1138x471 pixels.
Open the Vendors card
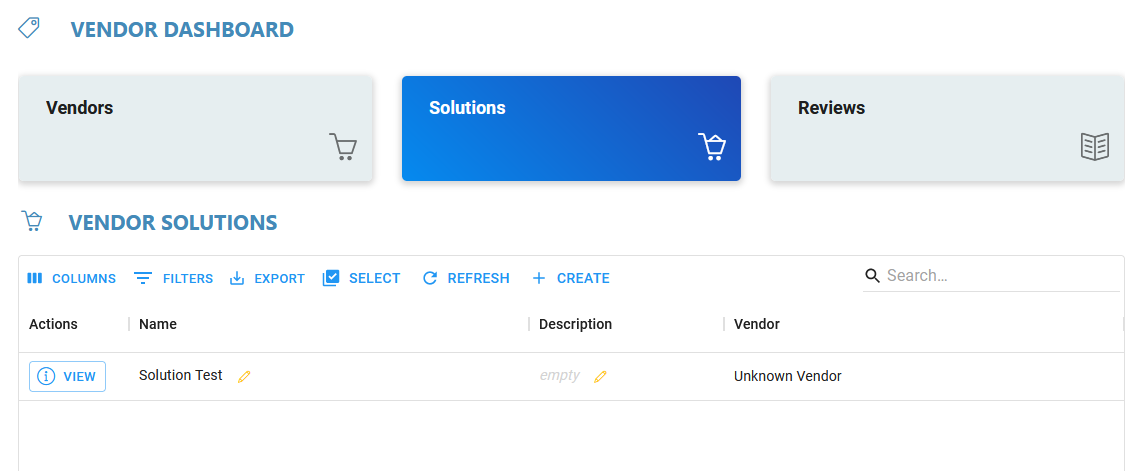click(196, 129)
